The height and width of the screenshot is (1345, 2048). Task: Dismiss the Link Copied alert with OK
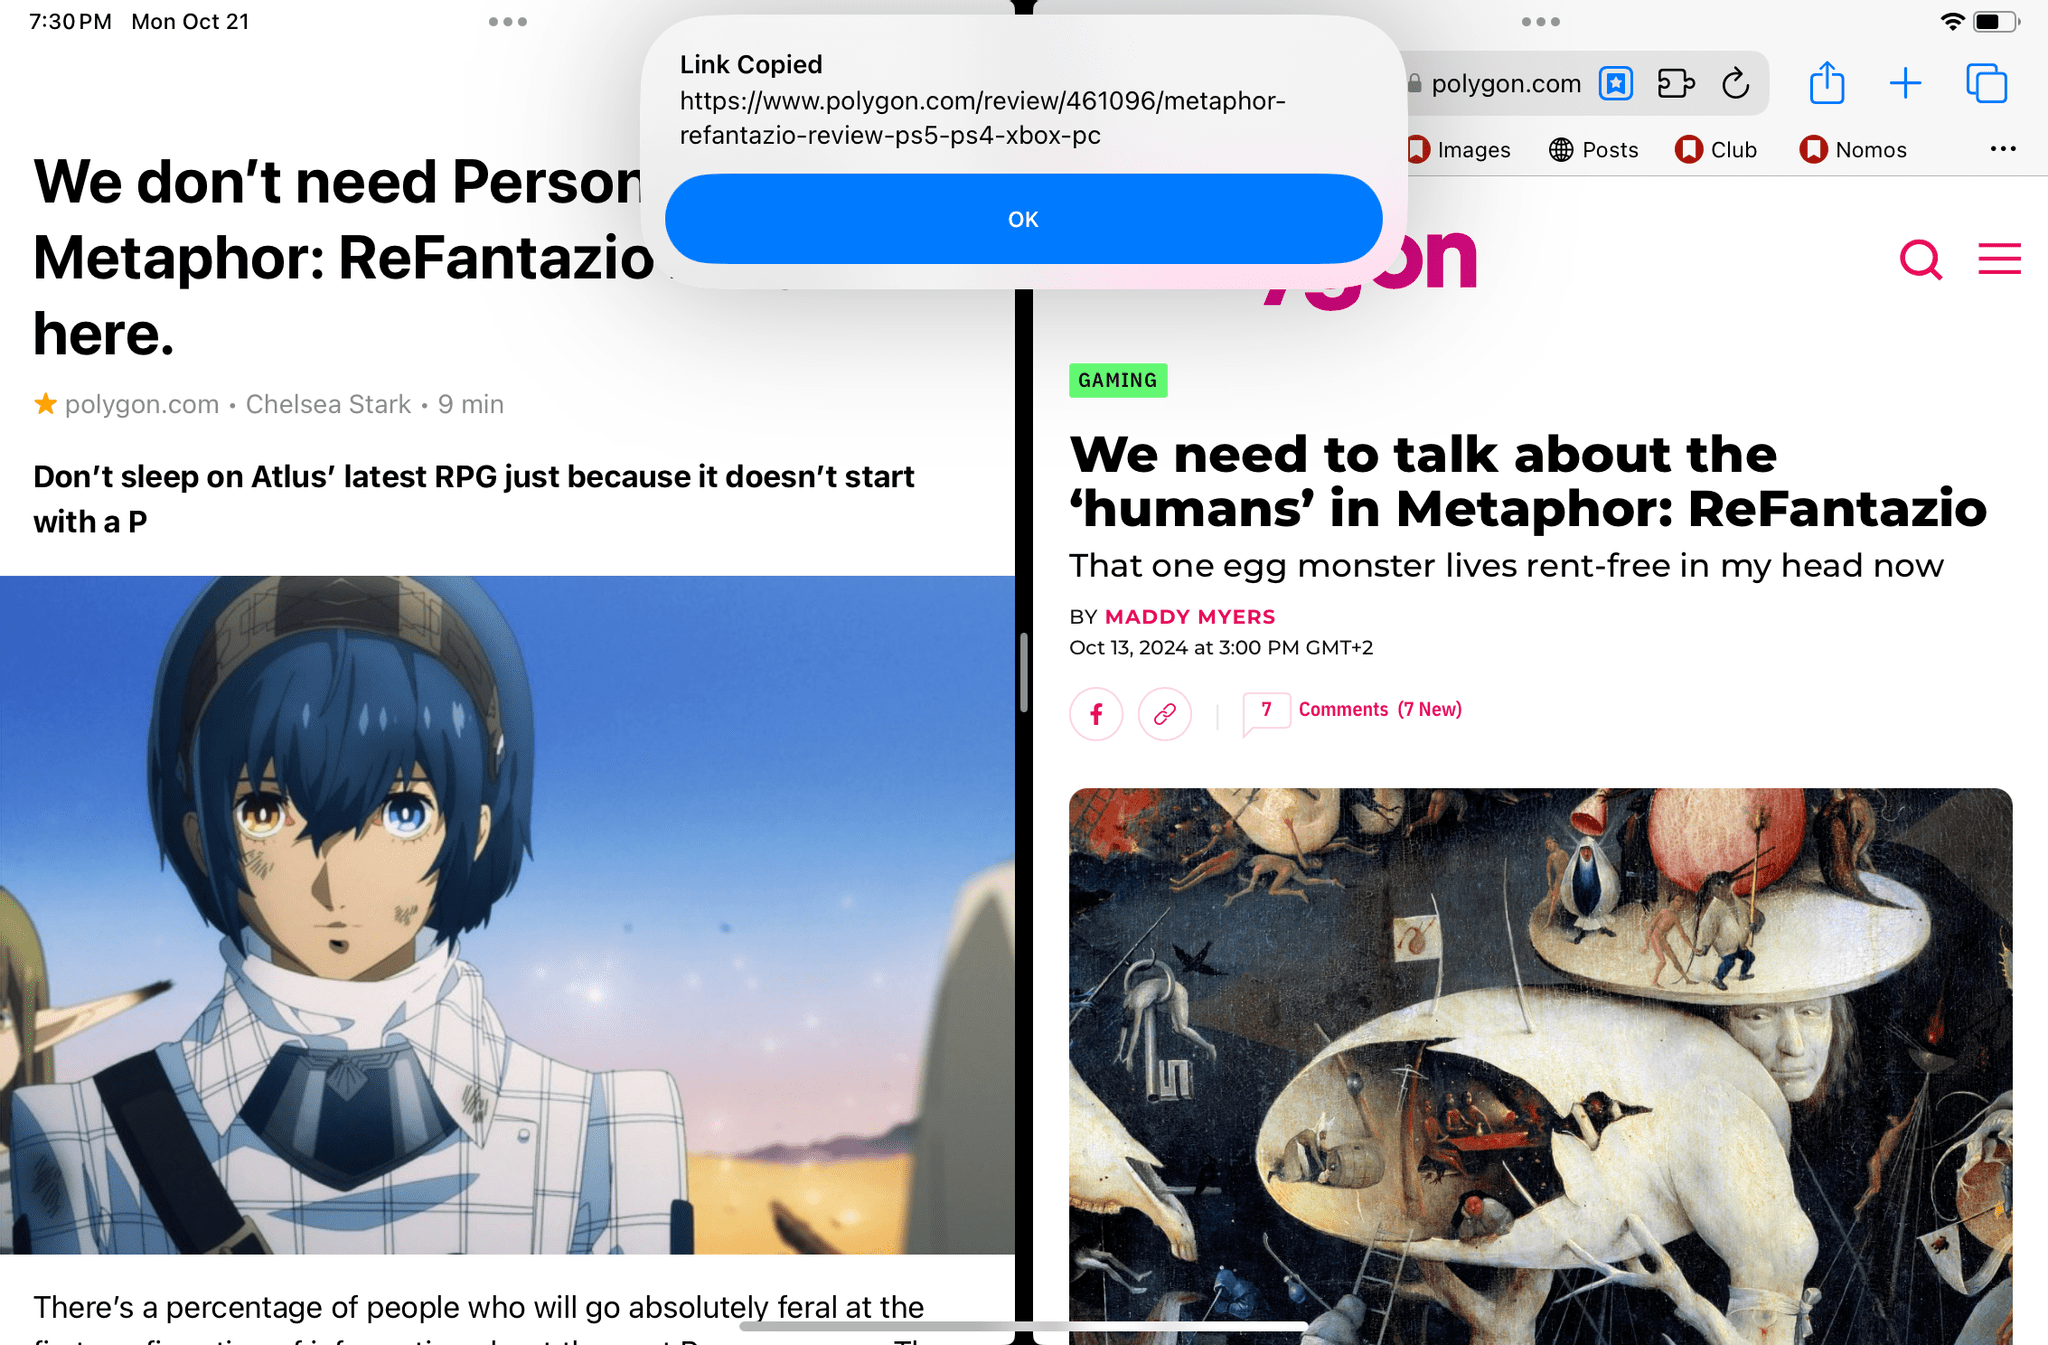tap(1023, 219)
